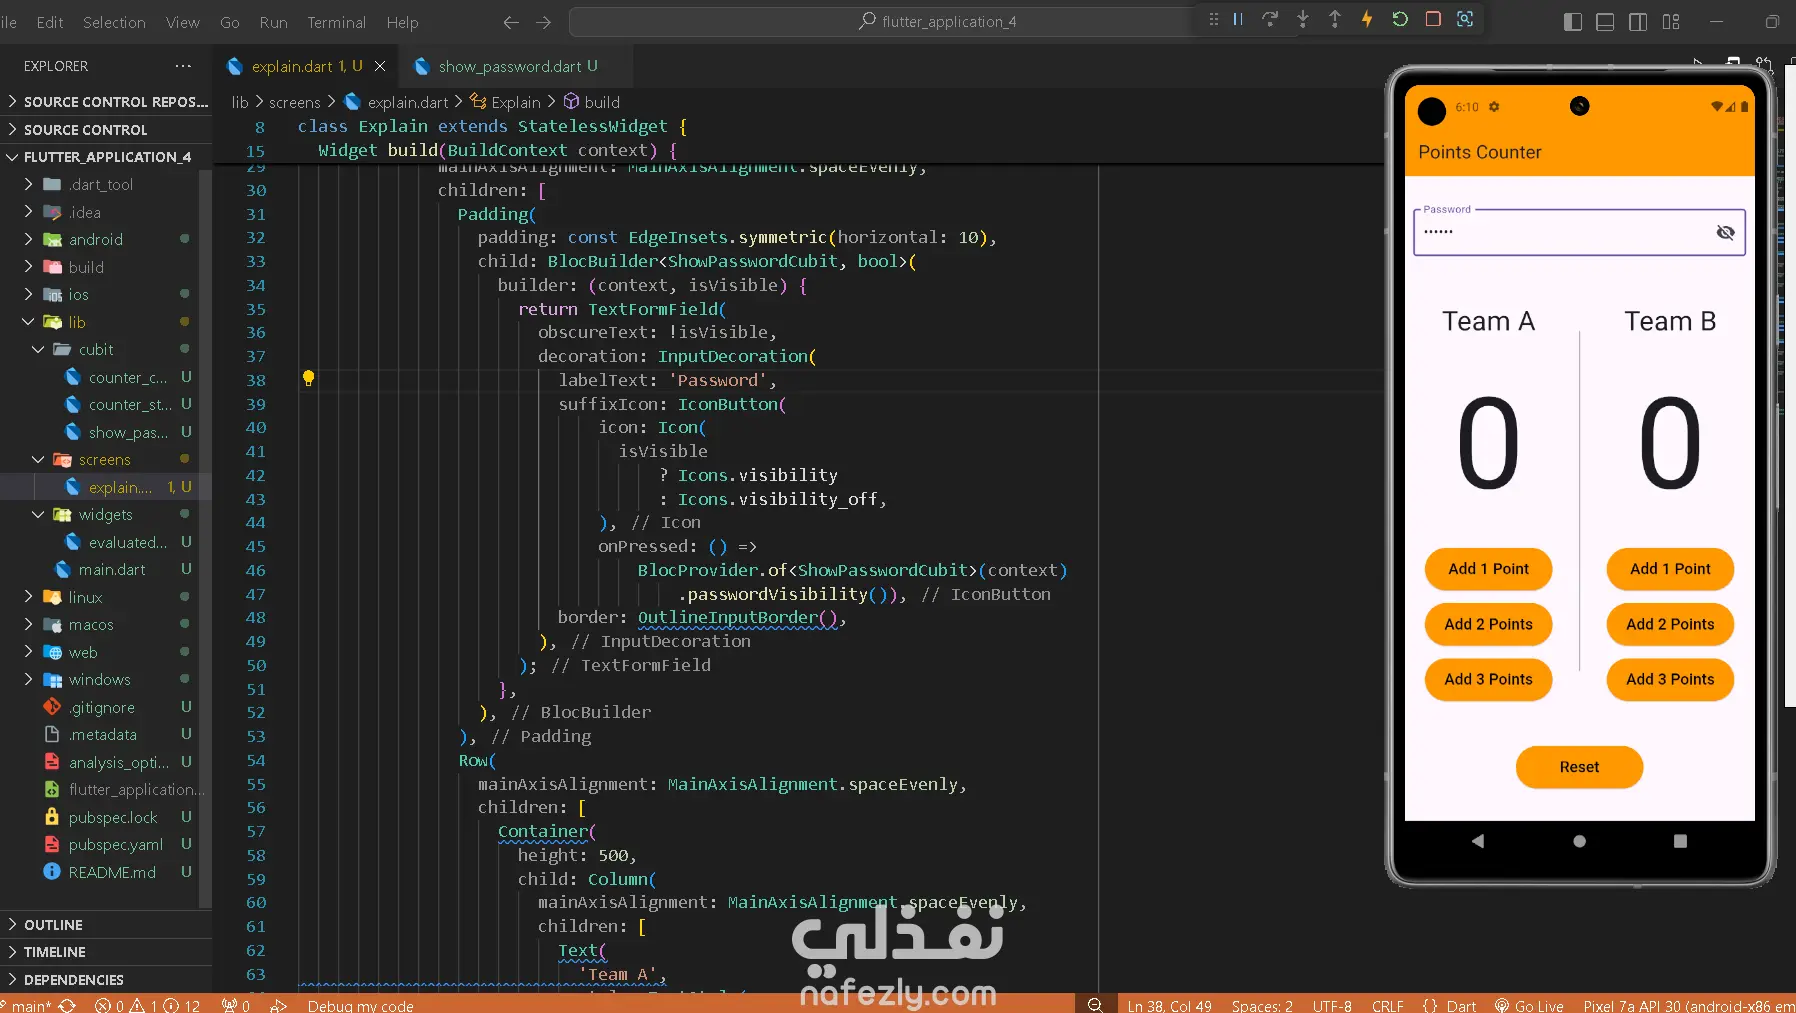Open the Run menu
The height and width of the screenshot is (1013, 1796).
pyautogui.click(x=273, y=22)
